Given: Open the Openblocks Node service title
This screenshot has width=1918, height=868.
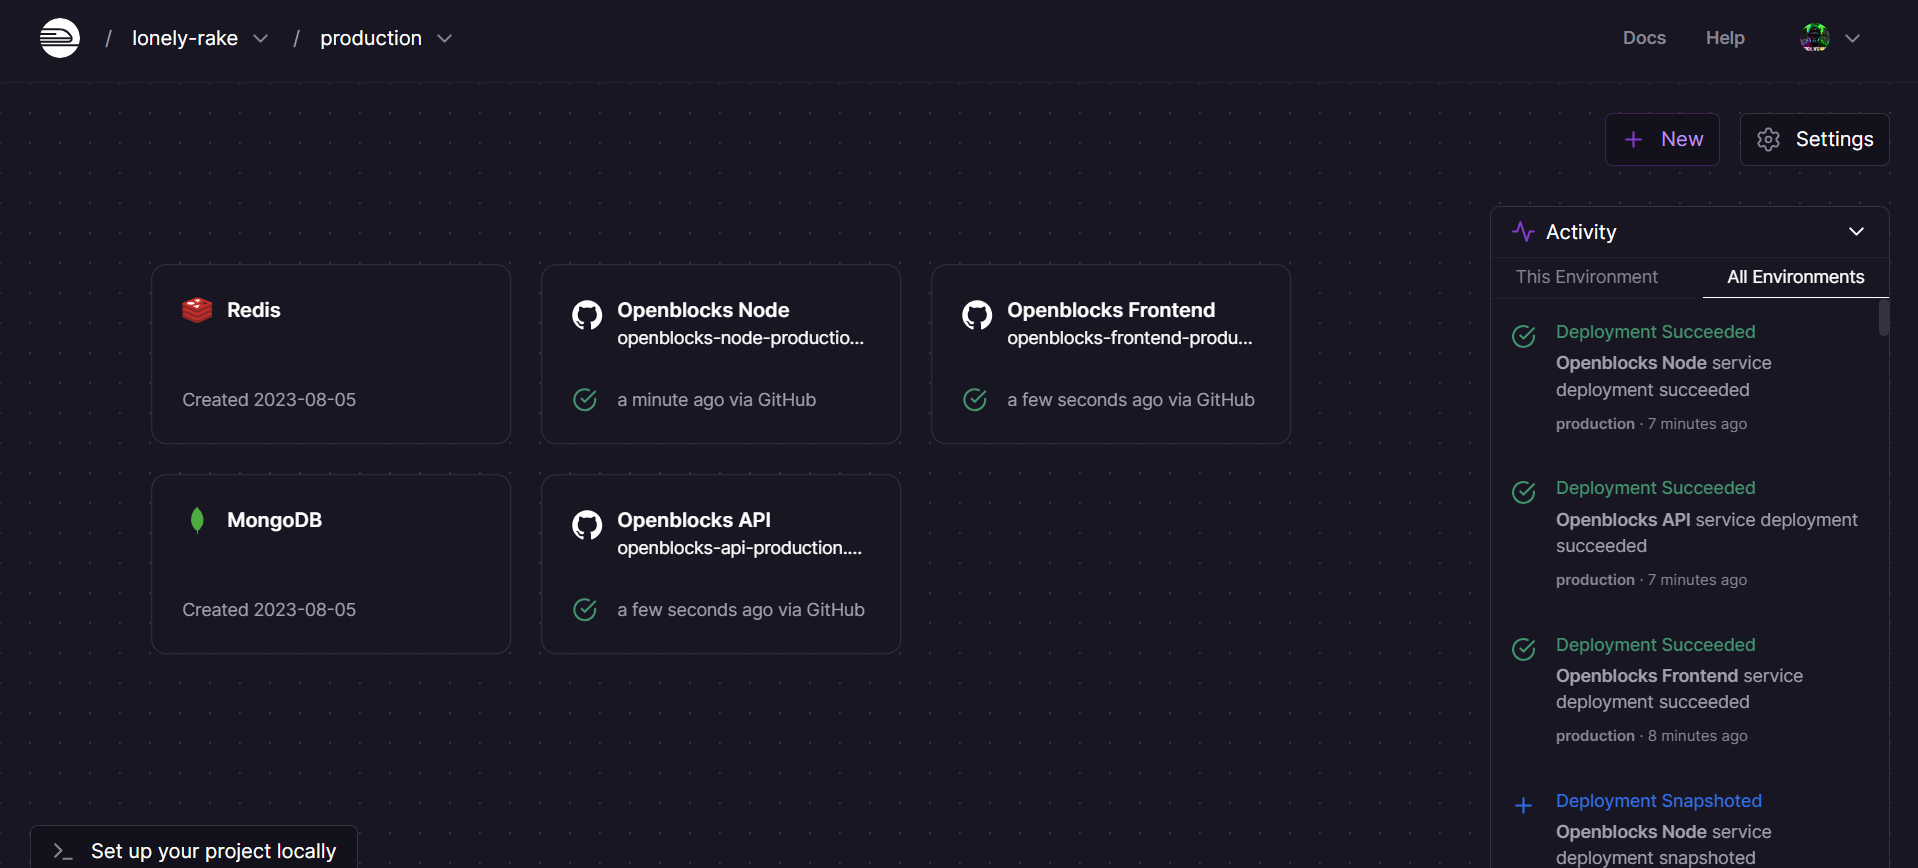Looking at the screenshot, I should [x=703, y=310].
